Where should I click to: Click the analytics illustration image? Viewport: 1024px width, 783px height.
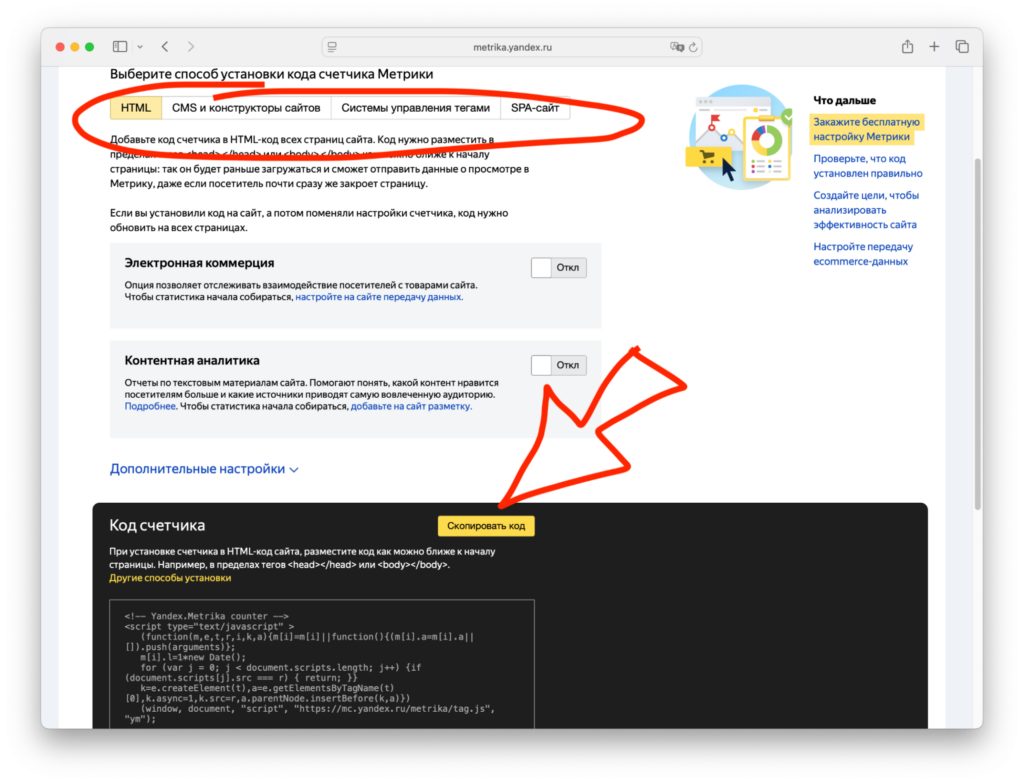pos(739,137)
